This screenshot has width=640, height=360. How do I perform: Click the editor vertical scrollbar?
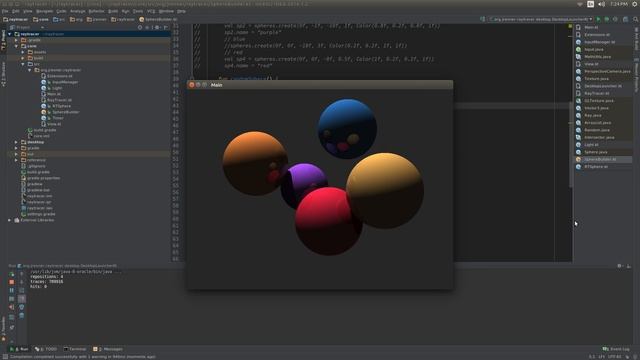pyautogui.click(x=571, y=145)
